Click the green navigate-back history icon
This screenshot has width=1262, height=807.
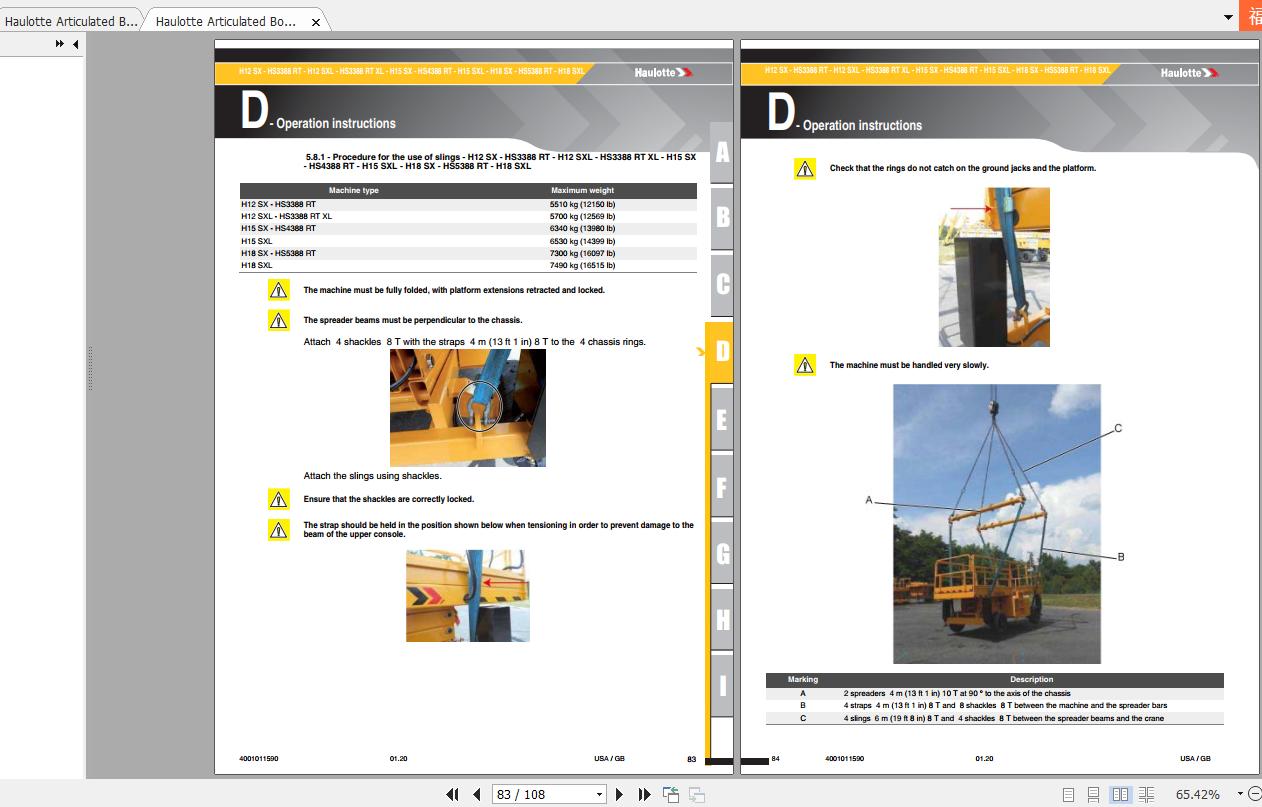click(x=669, y=794)
